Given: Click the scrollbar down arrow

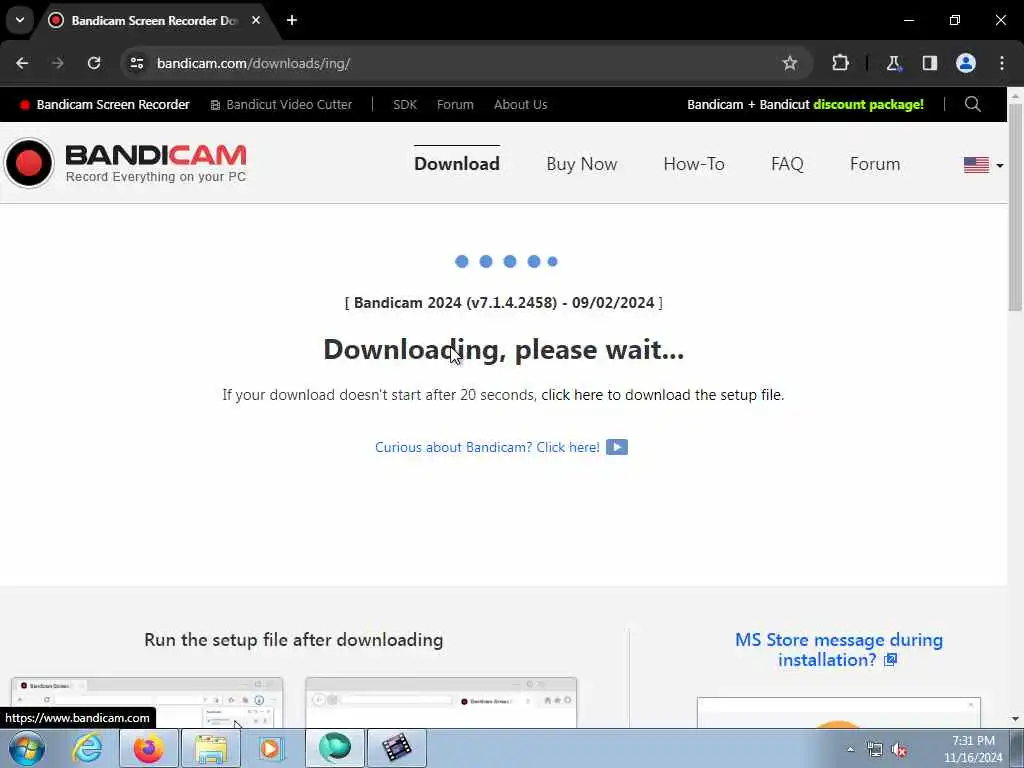Looking at the screenshot, I should pos(1016,719).
